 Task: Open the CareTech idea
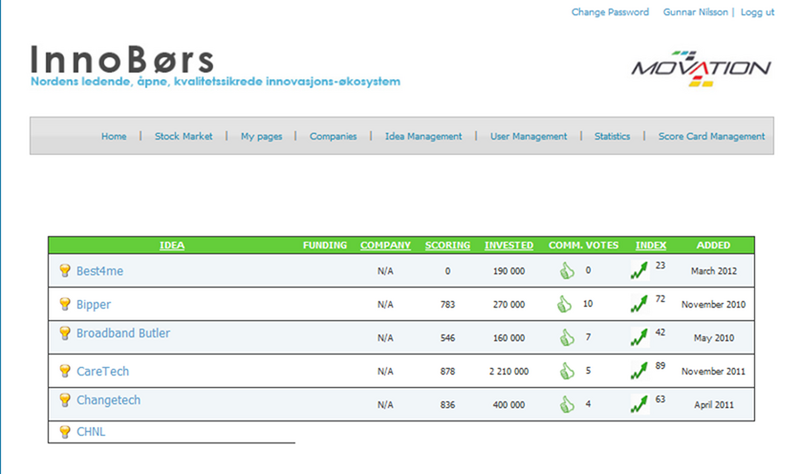pos(103,371)
